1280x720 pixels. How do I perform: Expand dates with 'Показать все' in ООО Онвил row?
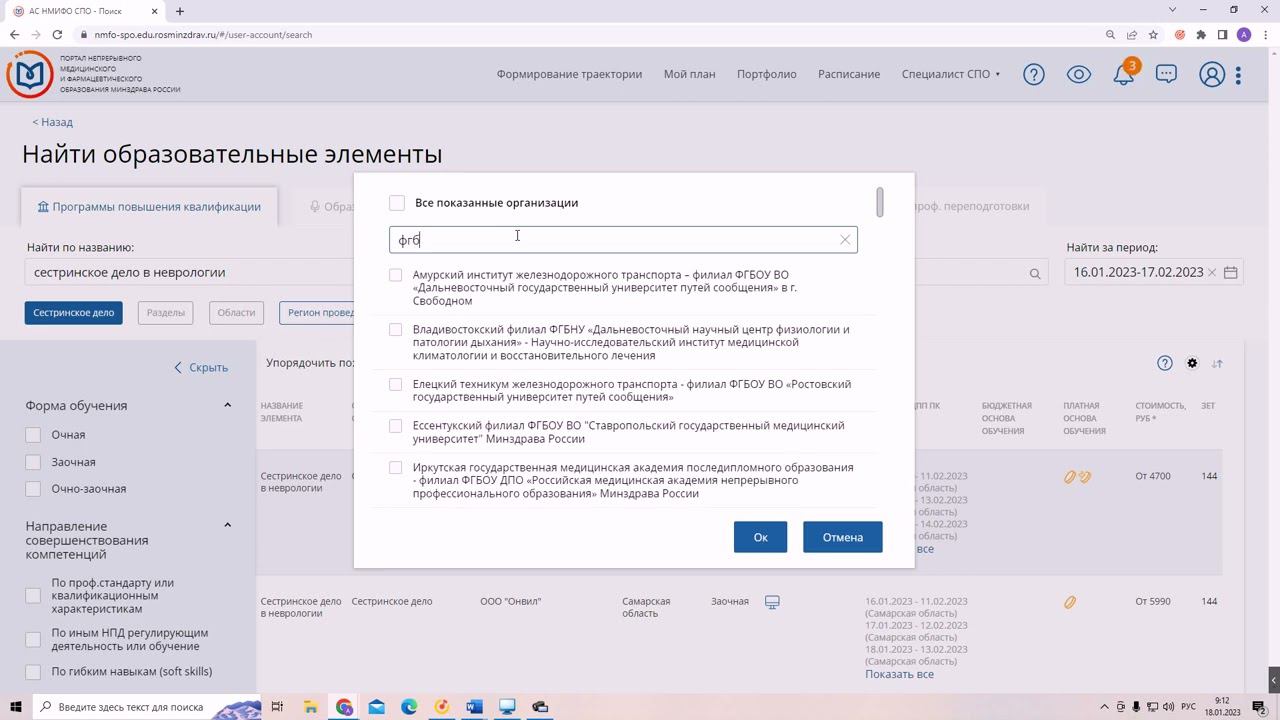[899, 674]
